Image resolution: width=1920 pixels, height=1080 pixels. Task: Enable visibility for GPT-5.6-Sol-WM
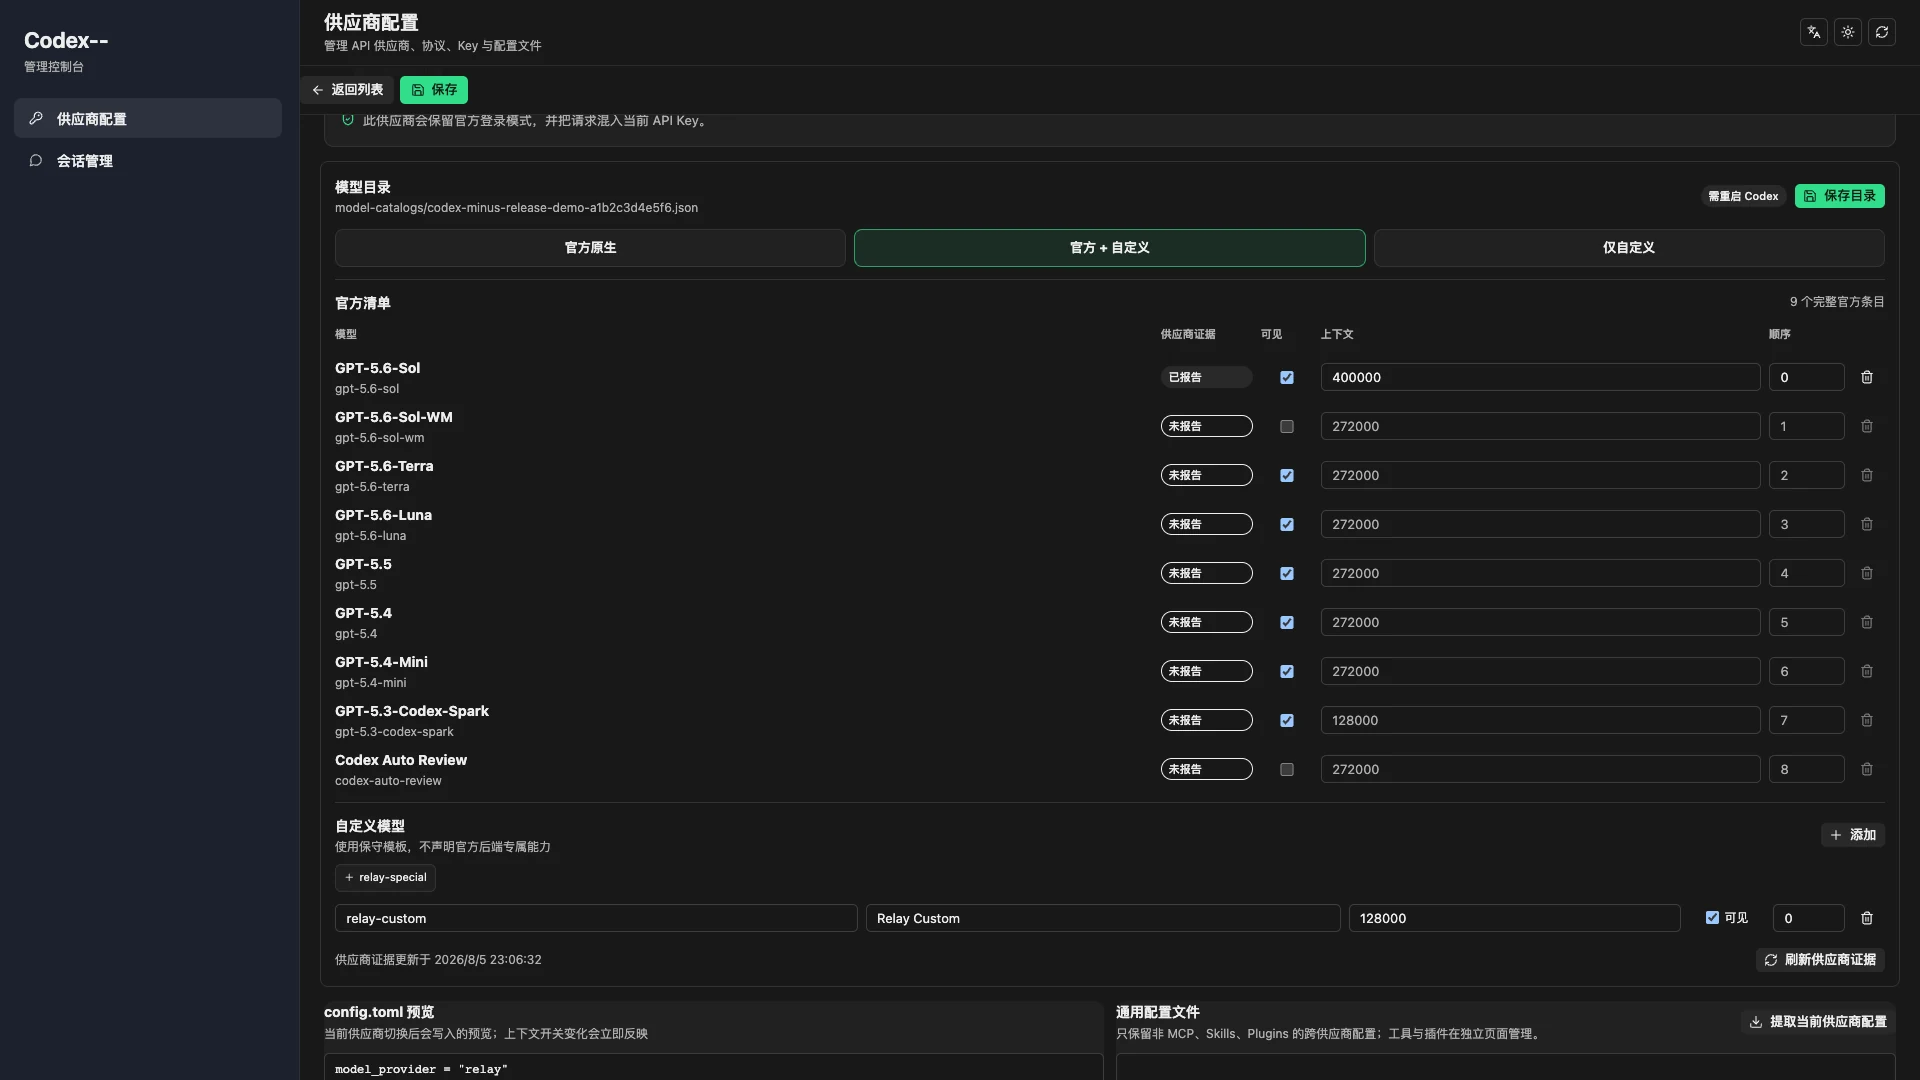pyautogui.click(x=1287, y=426)
